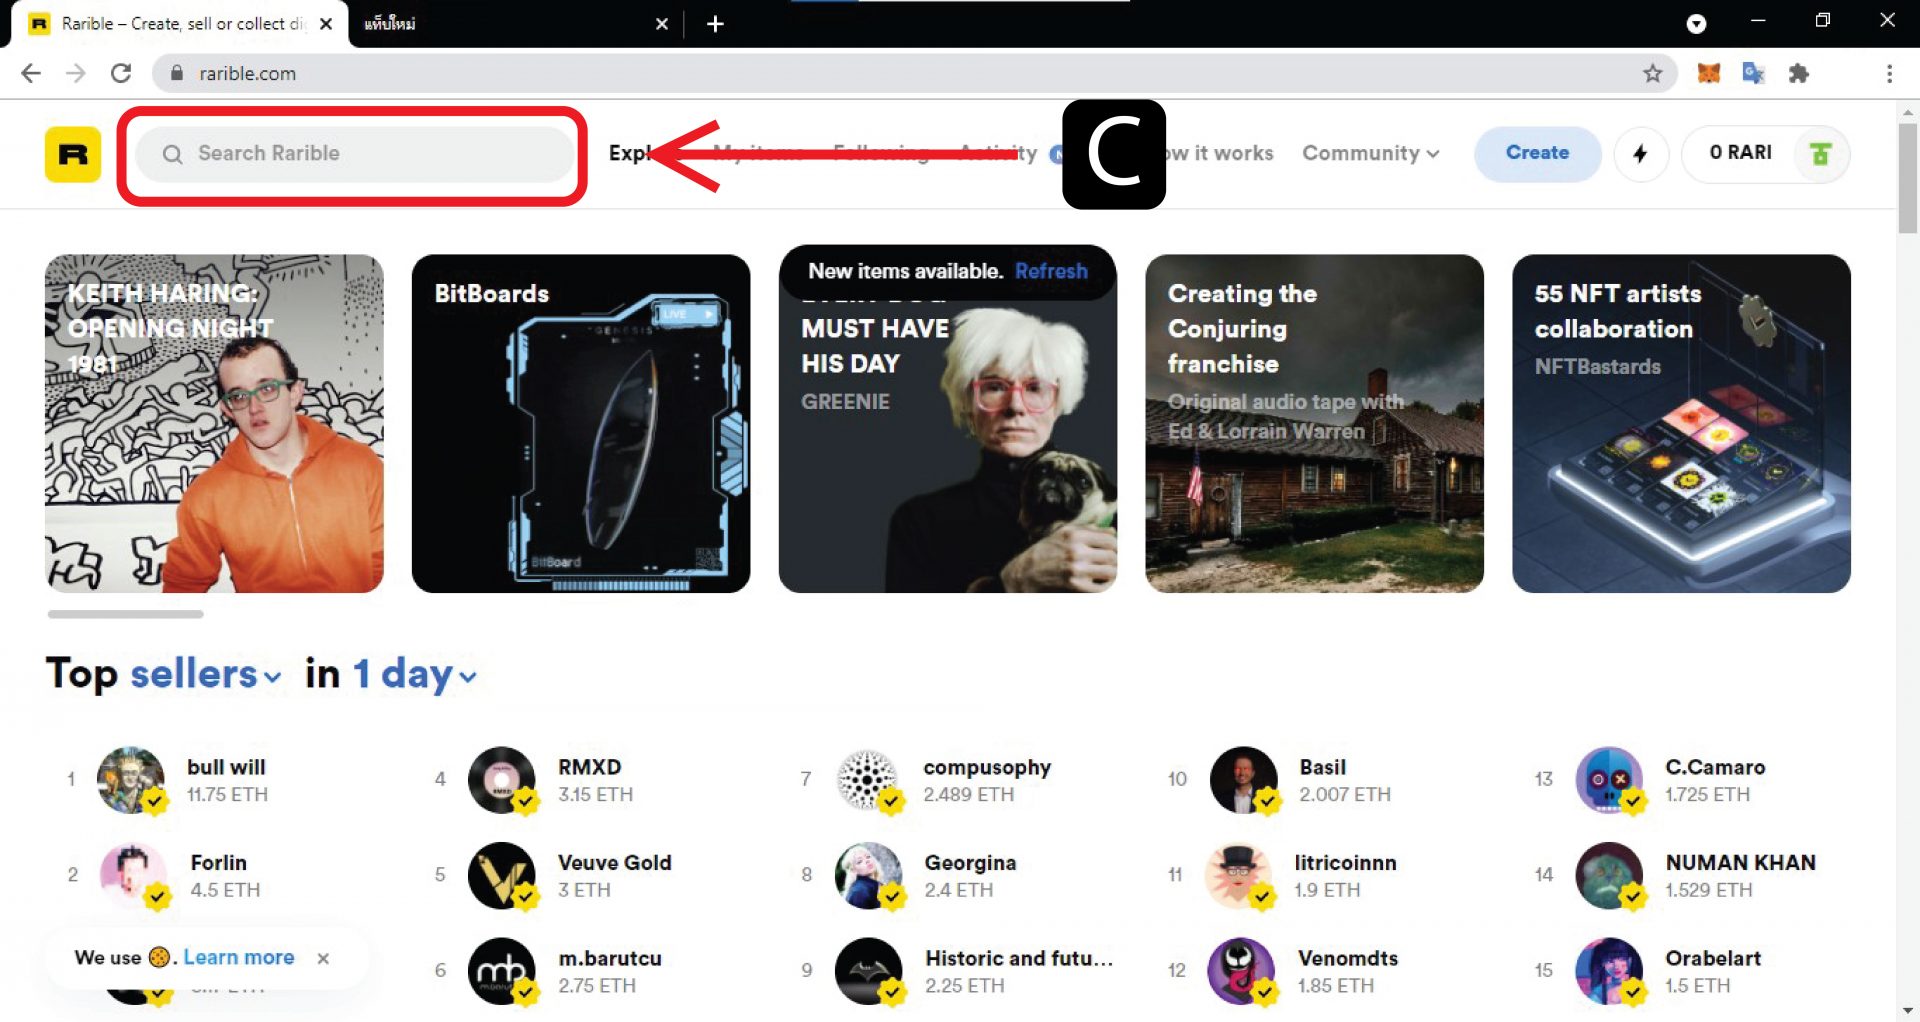Open 55 NFT artists collaboration card
Image resolution: width=1920 pixels, height=1022 pixels.
pyautogui.click(x=1681, y=424)
